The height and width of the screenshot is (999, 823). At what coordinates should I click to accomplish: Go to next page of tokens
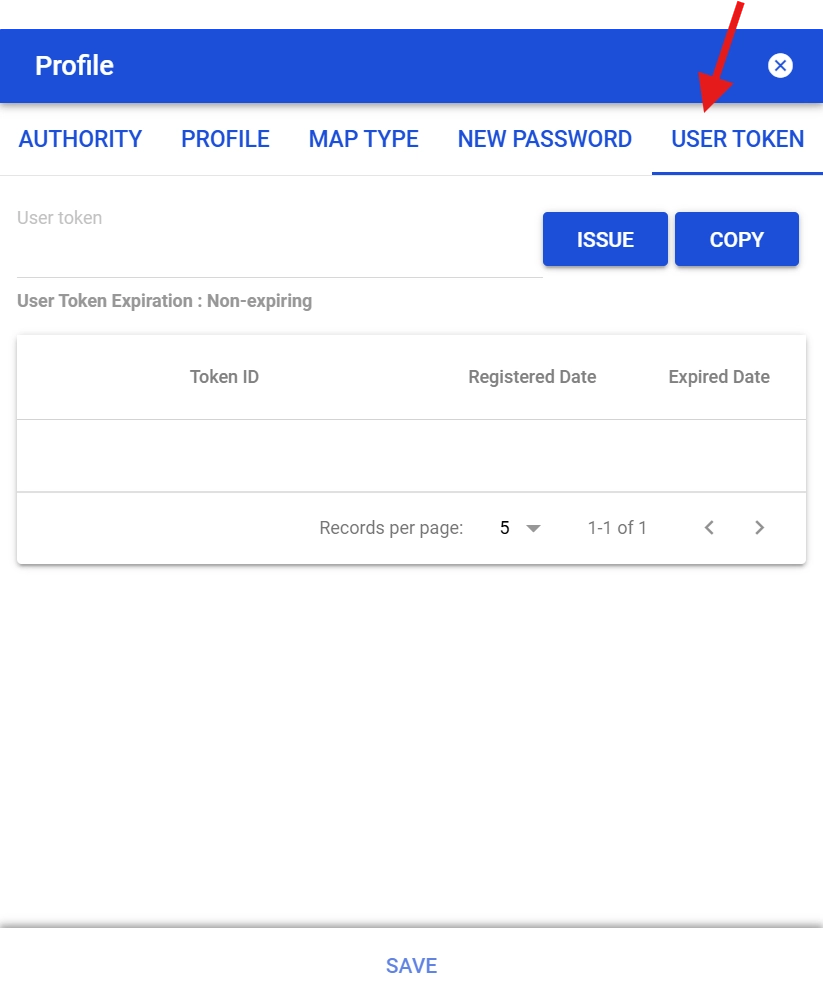(759, 528)
